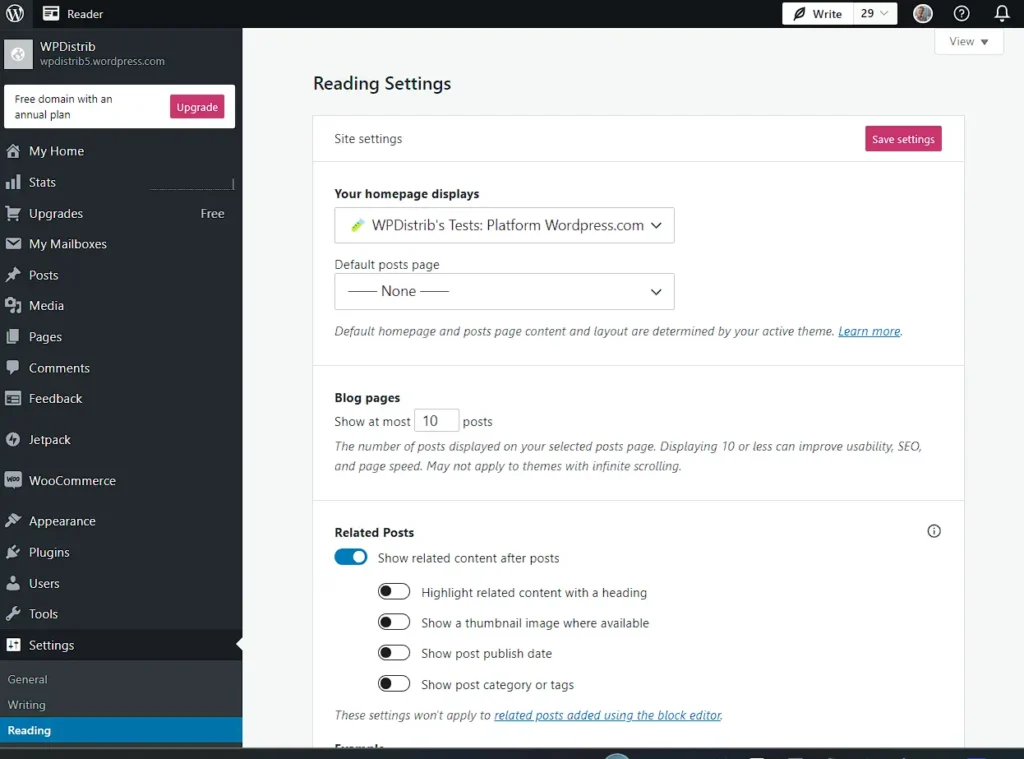Screen dimensions: 1024x759
Task: Click the Pages icon in sidebar
Action: point(13,336)
